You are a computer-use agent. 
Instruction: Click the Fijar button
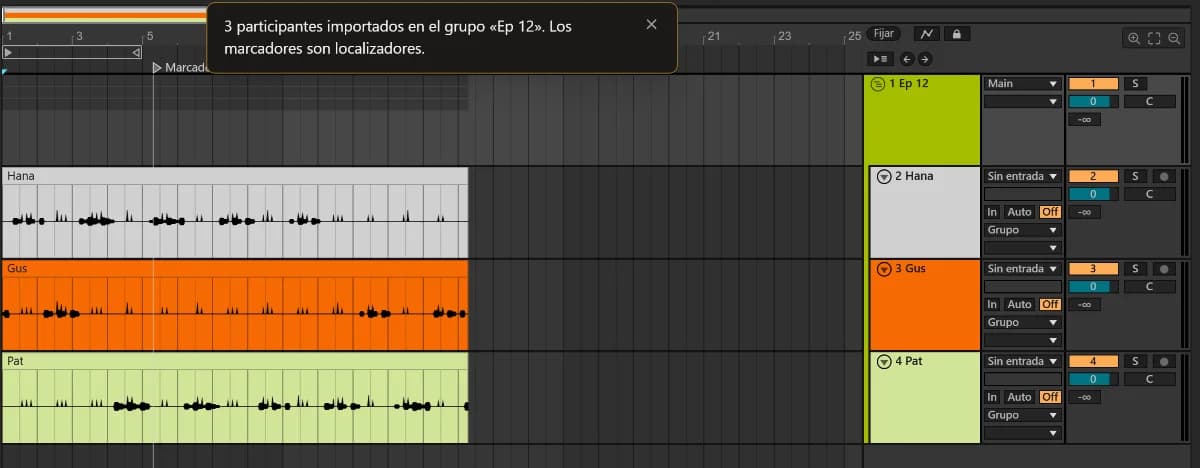click(x=884, y=34)
